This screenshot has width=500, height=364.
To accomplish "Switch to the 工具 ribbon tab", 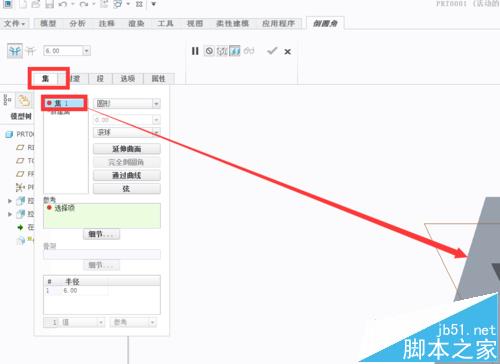I will (165, 23).
